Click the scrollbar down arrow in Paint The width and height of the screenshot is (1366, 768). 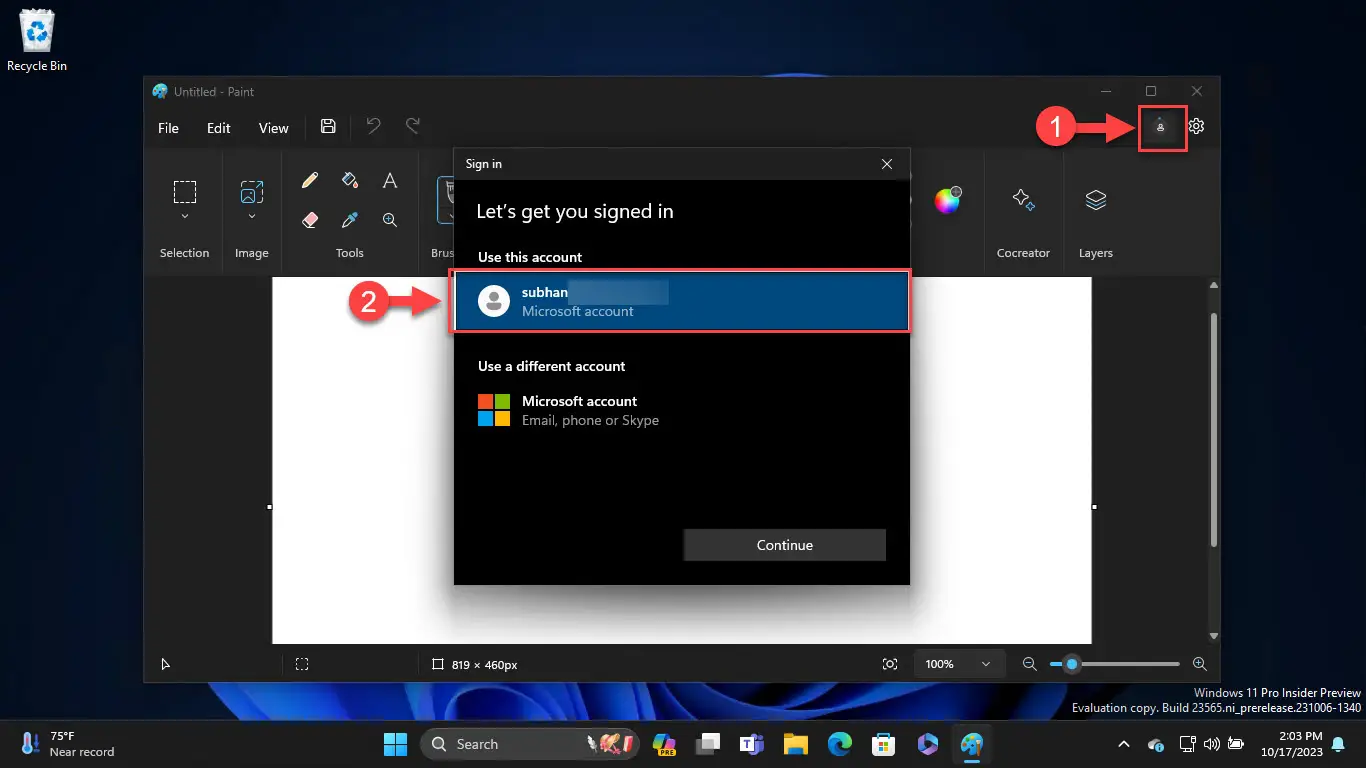(1214, 636)
